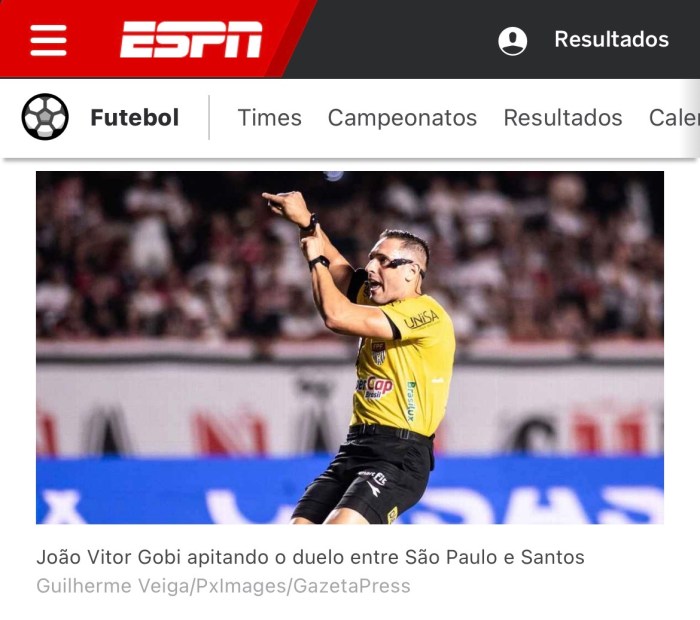
Task: Click the faded right edge of nav bar
Action: tap(691, 118)
